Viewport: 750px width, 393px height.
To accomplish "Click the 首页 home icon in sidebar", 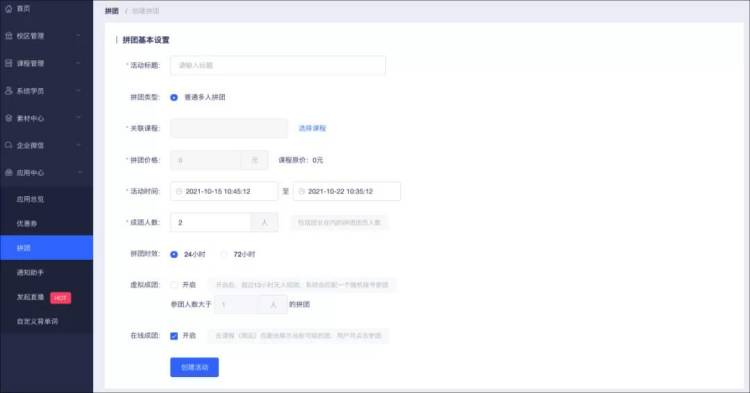I will pyautogui.click(x=8, y=9).
